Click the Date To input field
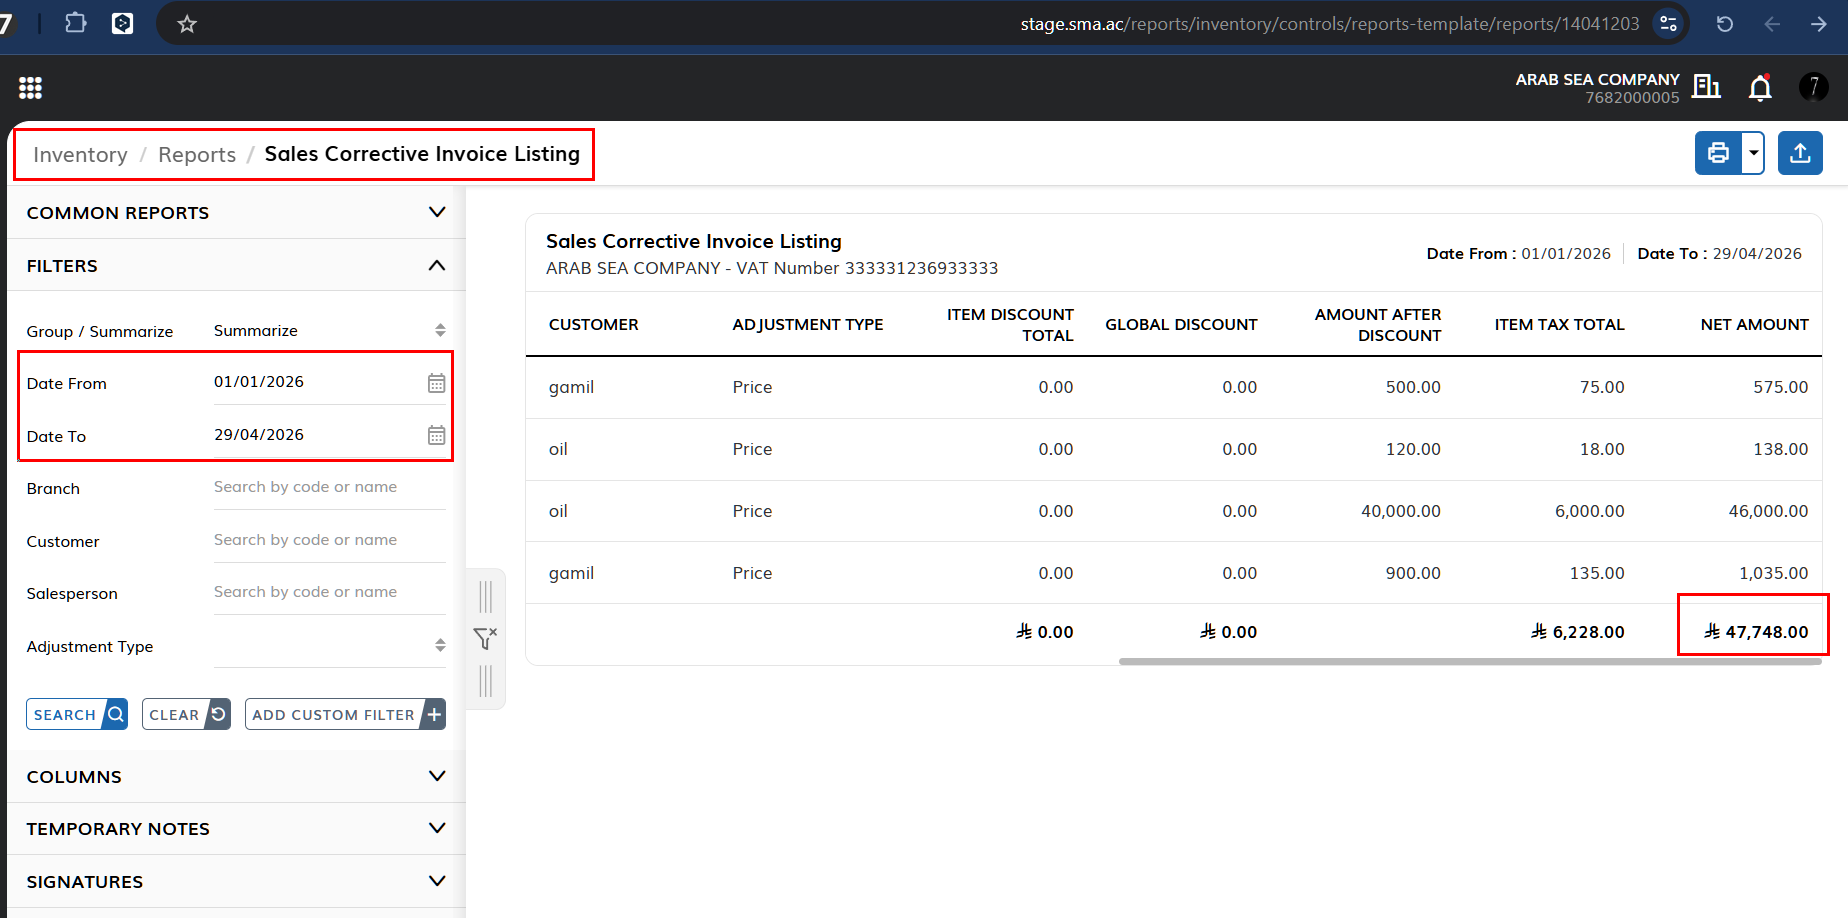 pyautogui.click(x=330, y=435)
